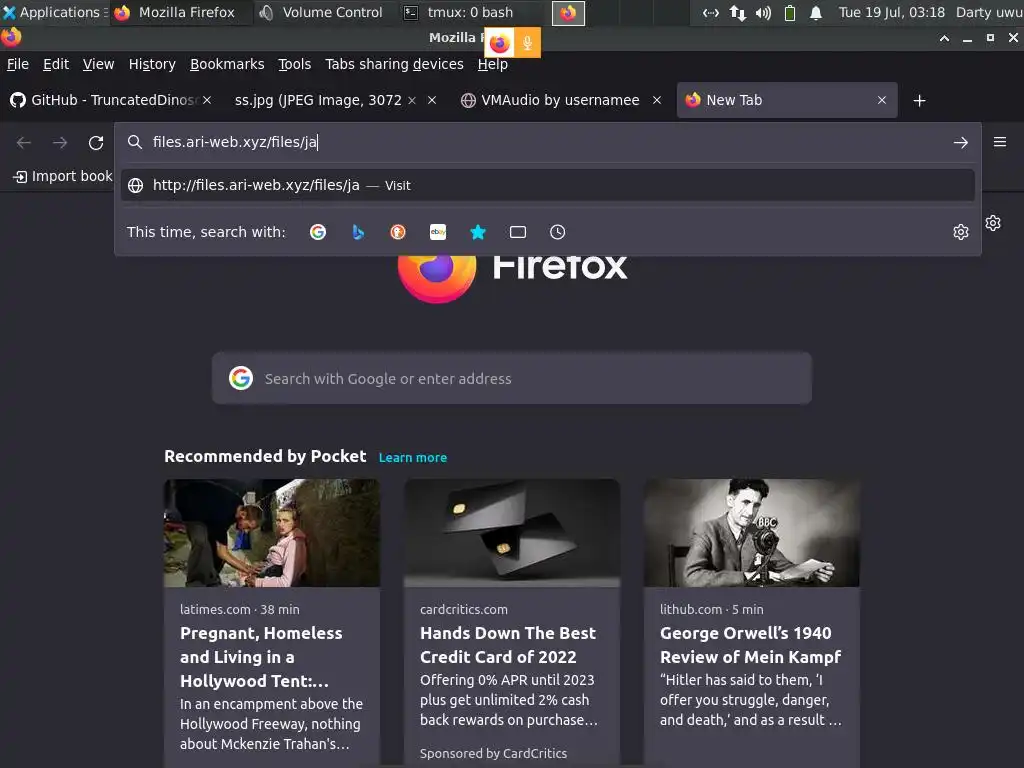Click the Go arrow in the address bar
The height and width of the screenshot is (768, 1024).
[961, 142]
